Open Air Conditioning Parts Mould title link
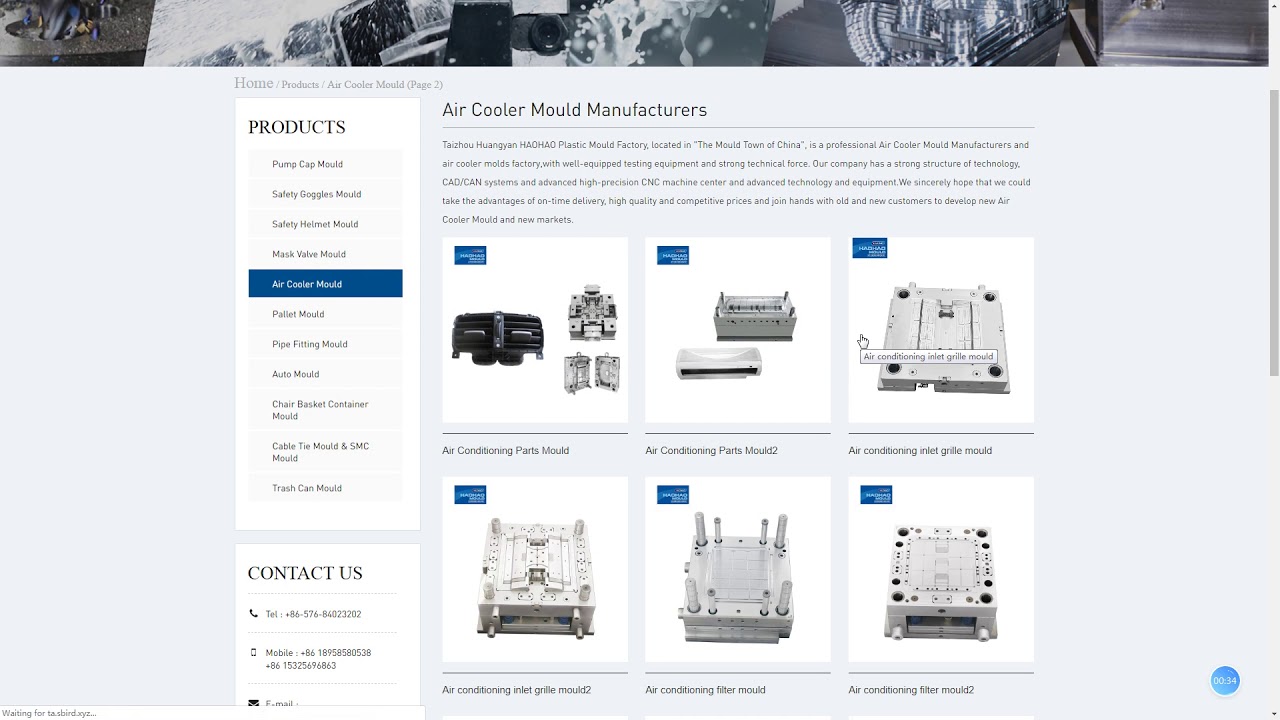The image size is (1280, 720). 505,451
